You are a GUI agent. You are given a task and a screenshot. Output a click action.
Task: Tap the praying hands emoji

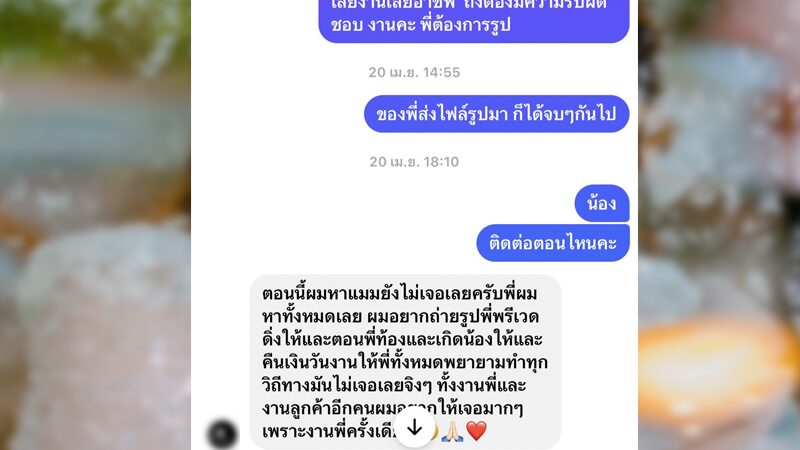pos(452,431)
